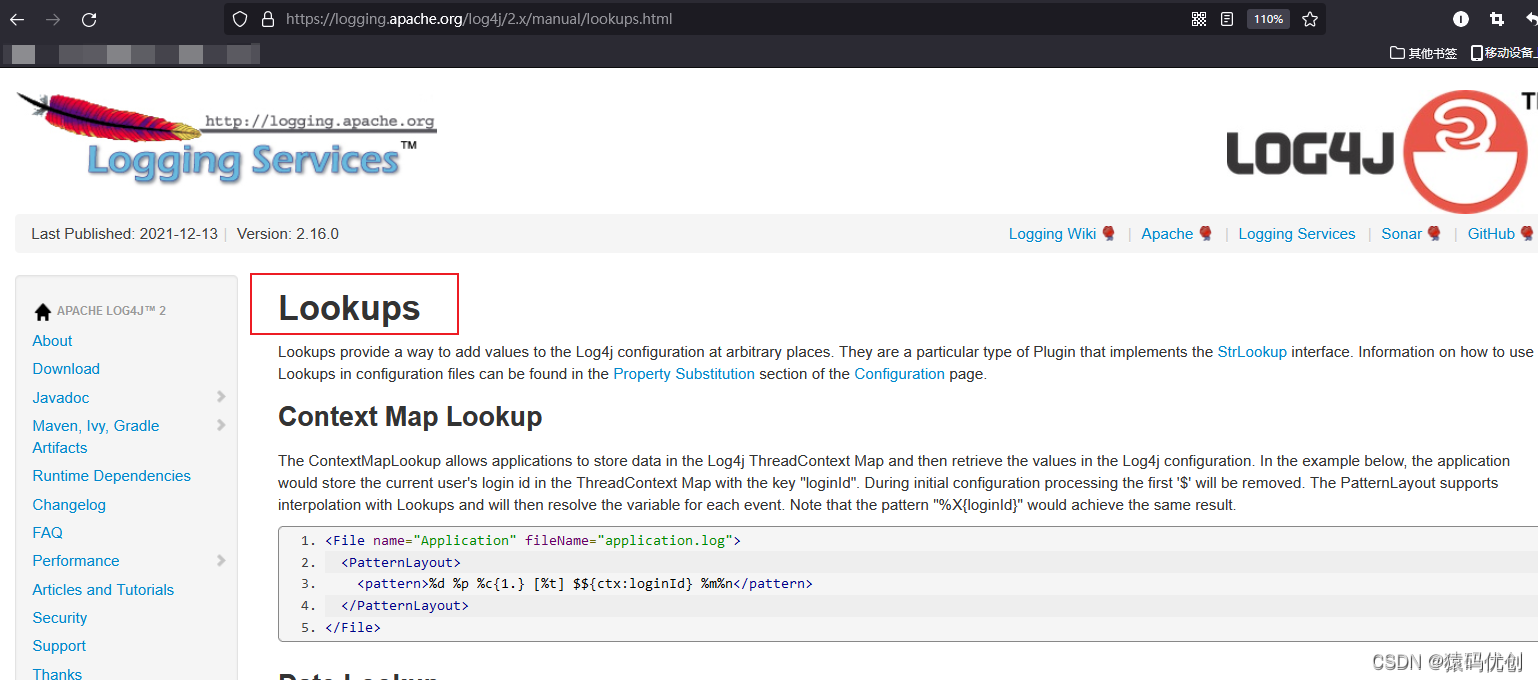Open the Configuration page link
Image resolution: width=1538 pixels, height=680 pixels.
pos(899,374)
